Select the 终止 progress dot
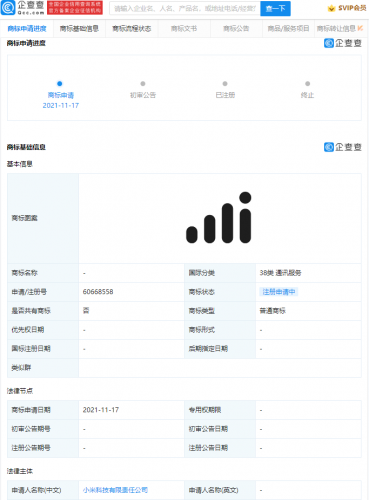This screenshot has height=500, width=369. 307,83
